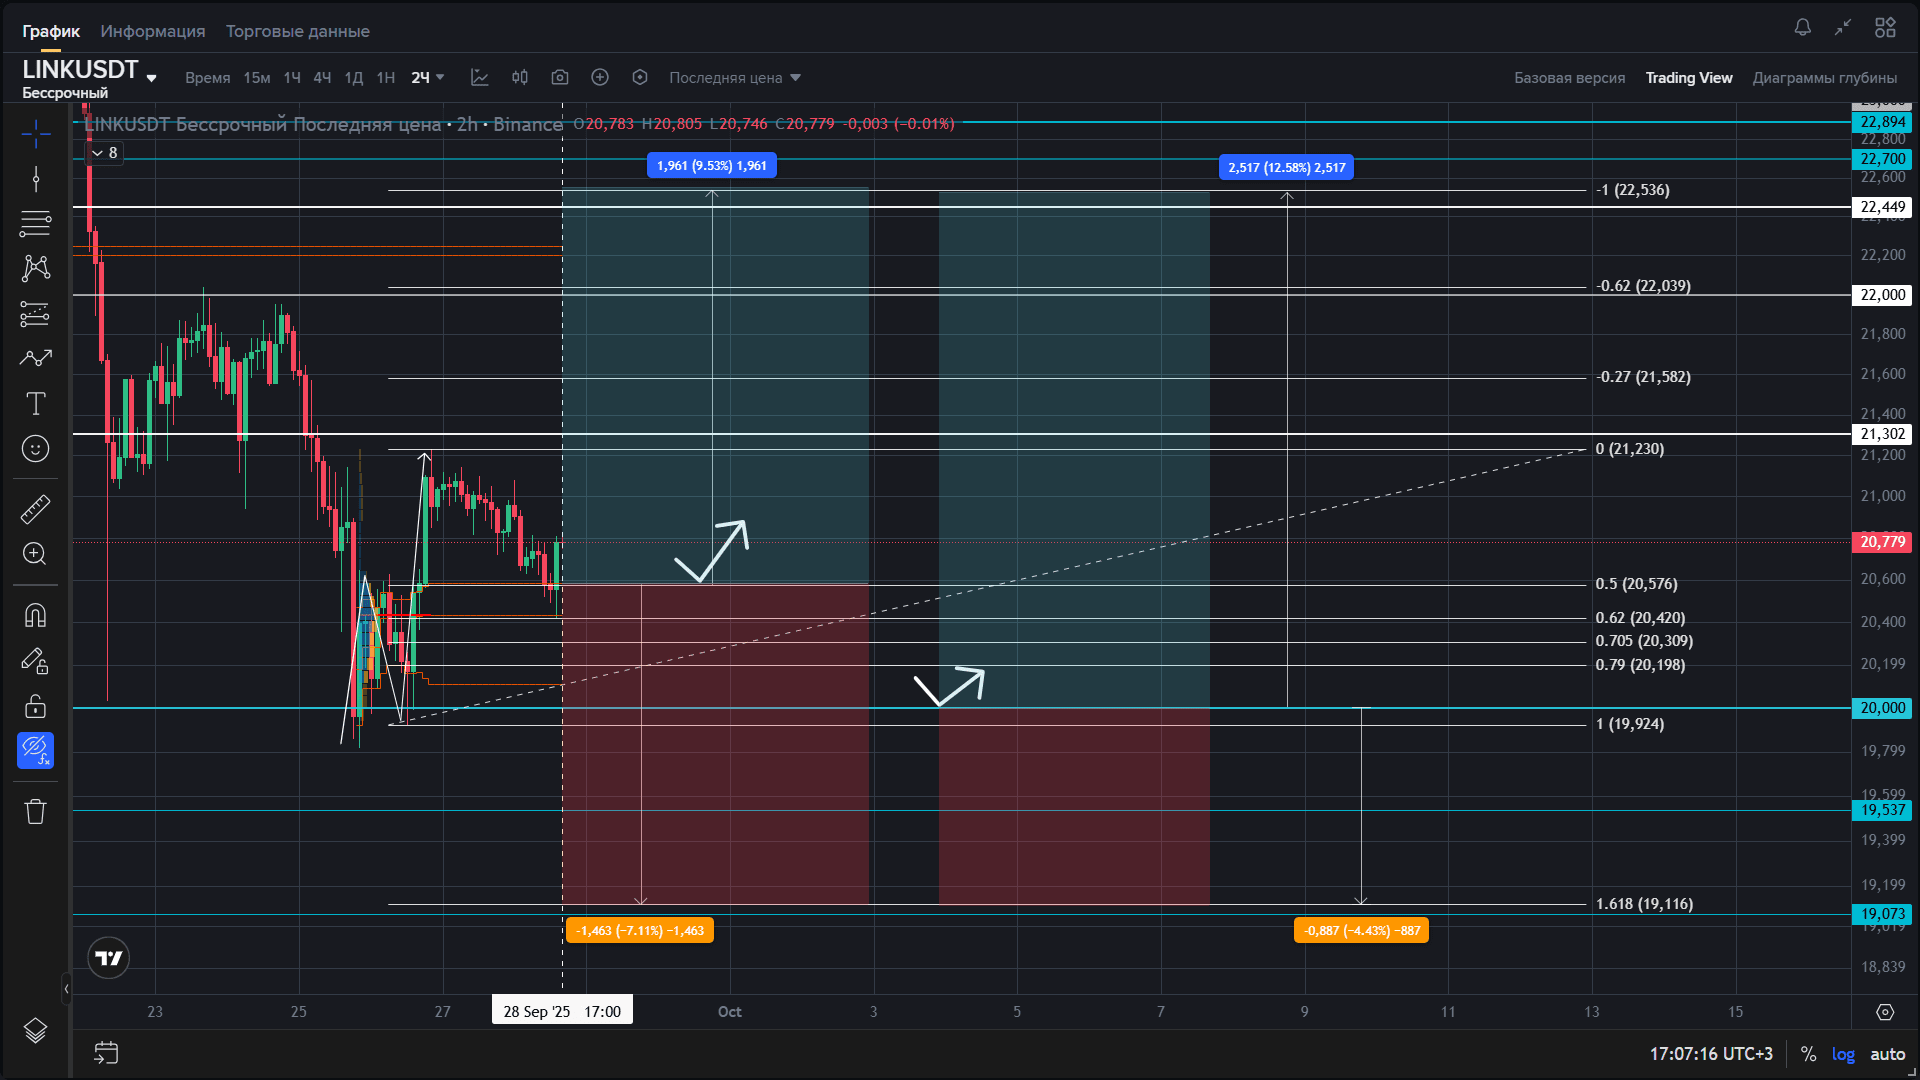Viewport: 1920px width, 1080px height.
Task: Expand the LINKUSDT symbol dropdown
Action: (152, 78)
